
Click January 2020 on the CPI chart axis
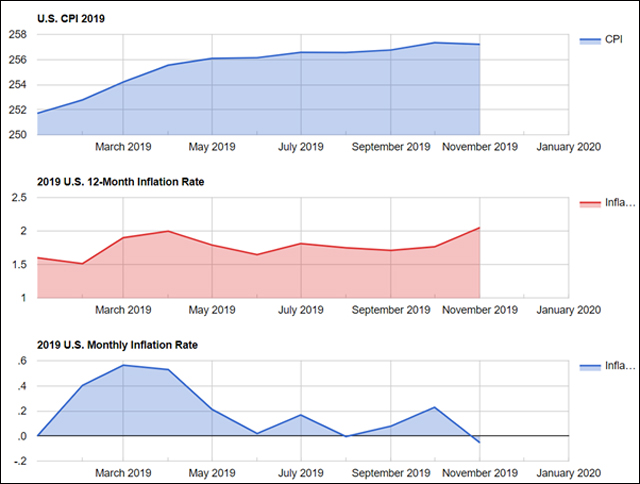pos(568,147)
